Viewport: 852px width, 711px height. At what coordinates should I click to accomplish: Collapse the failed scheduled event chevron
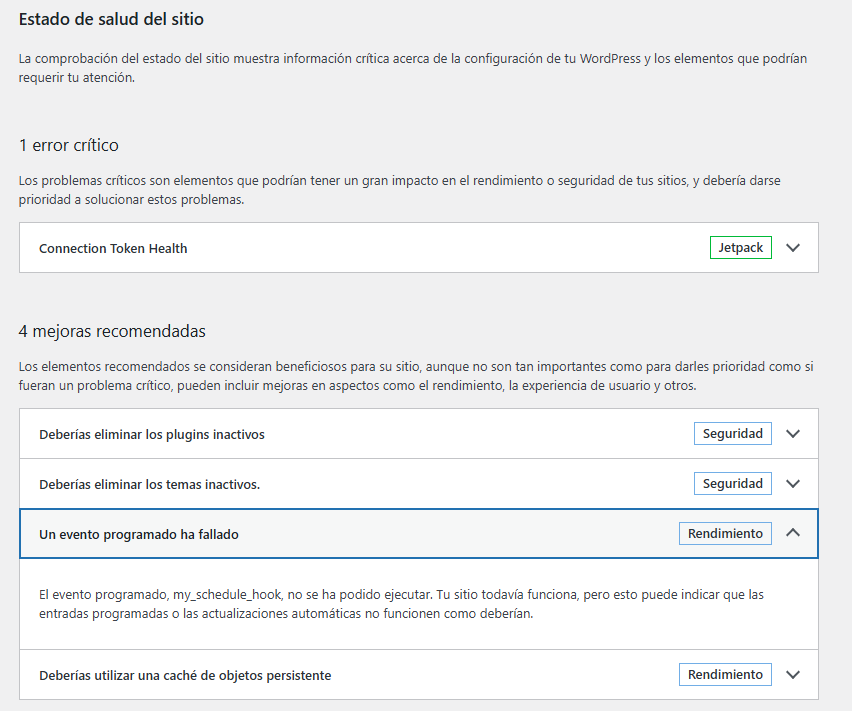coord(793,533)
